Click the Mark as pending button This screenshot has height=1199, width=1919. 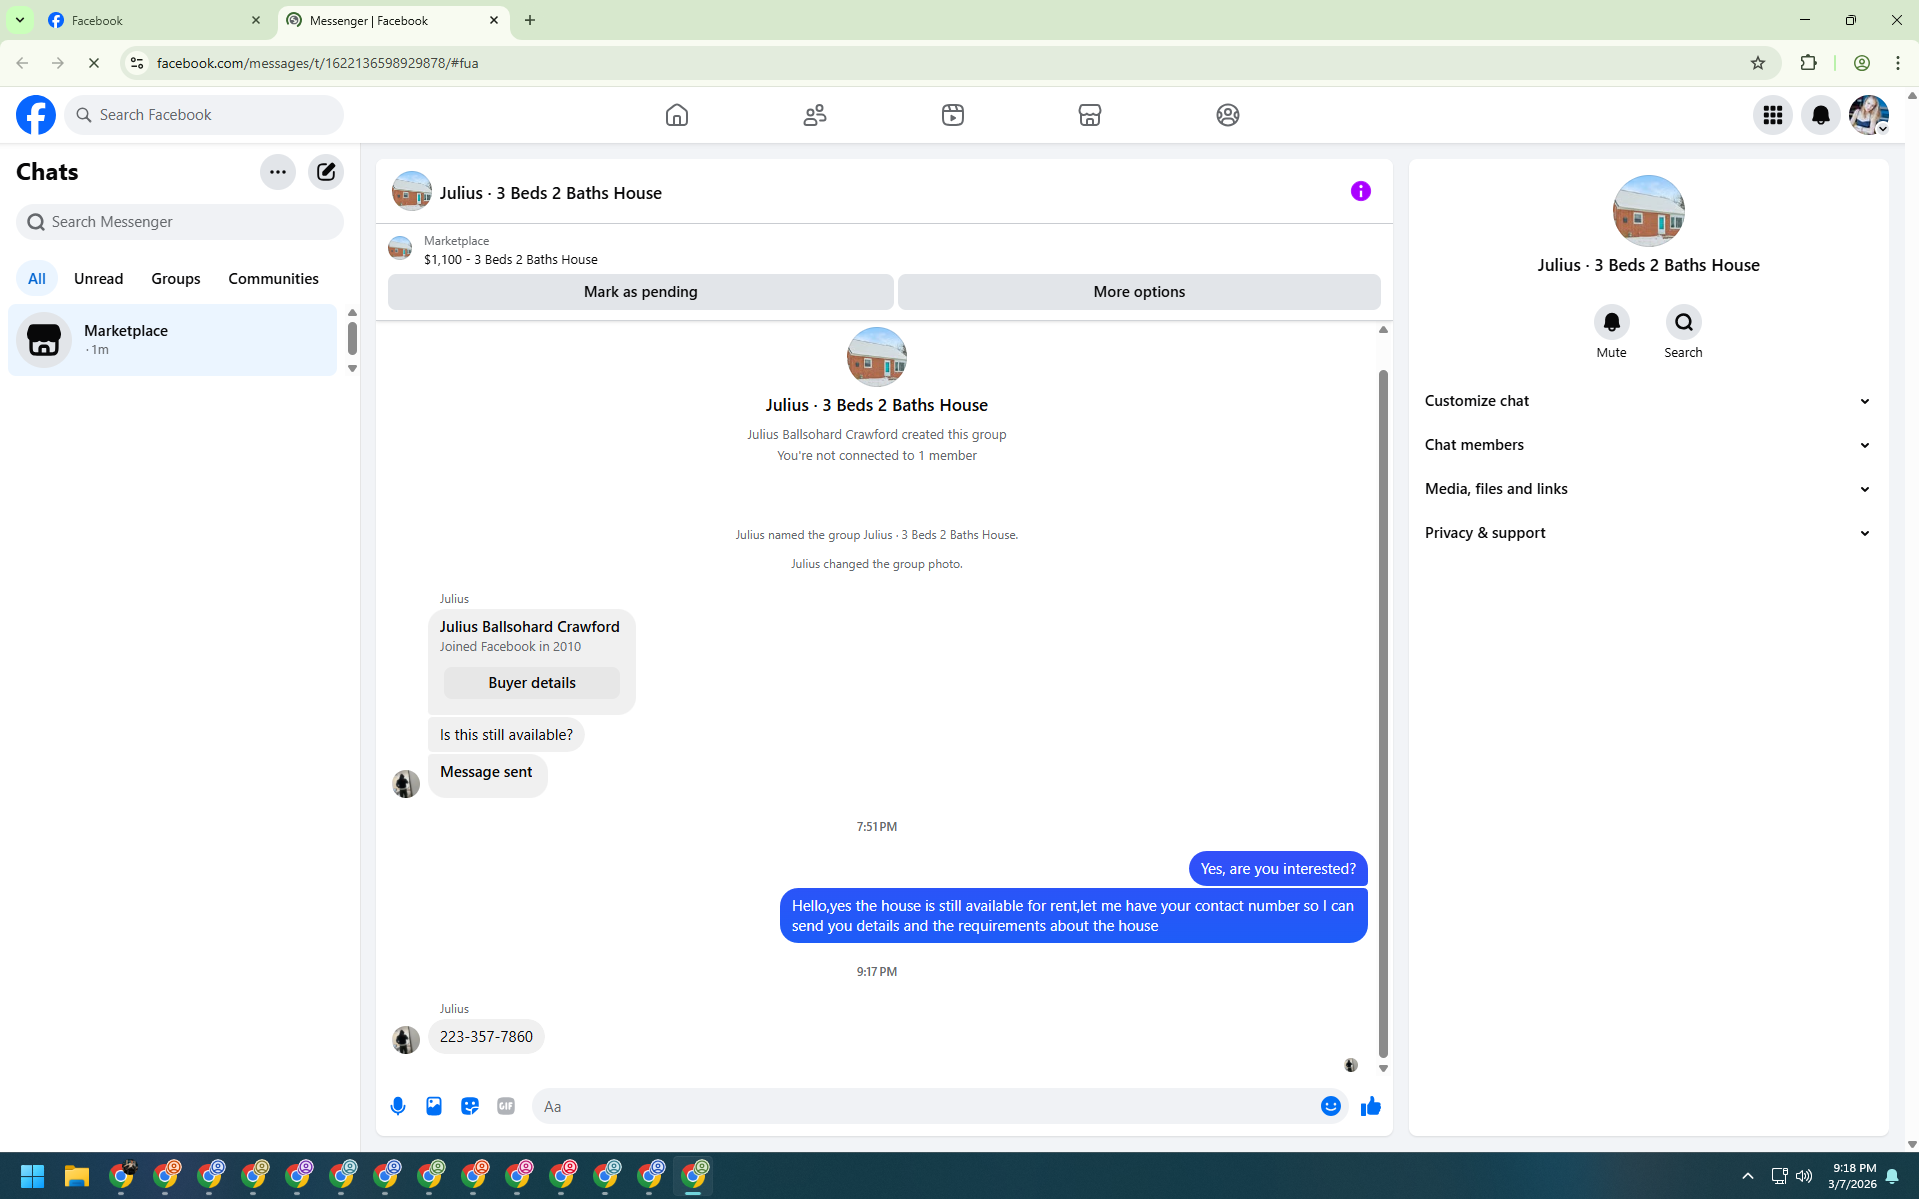click(x=641, y=292)
